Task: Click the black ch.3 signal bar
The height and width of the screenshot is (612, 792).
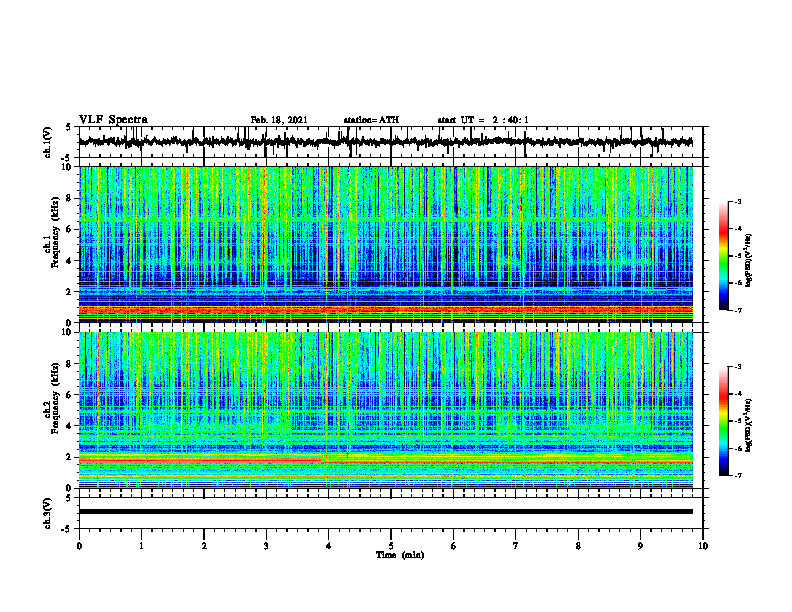Action: coord(385,512)
